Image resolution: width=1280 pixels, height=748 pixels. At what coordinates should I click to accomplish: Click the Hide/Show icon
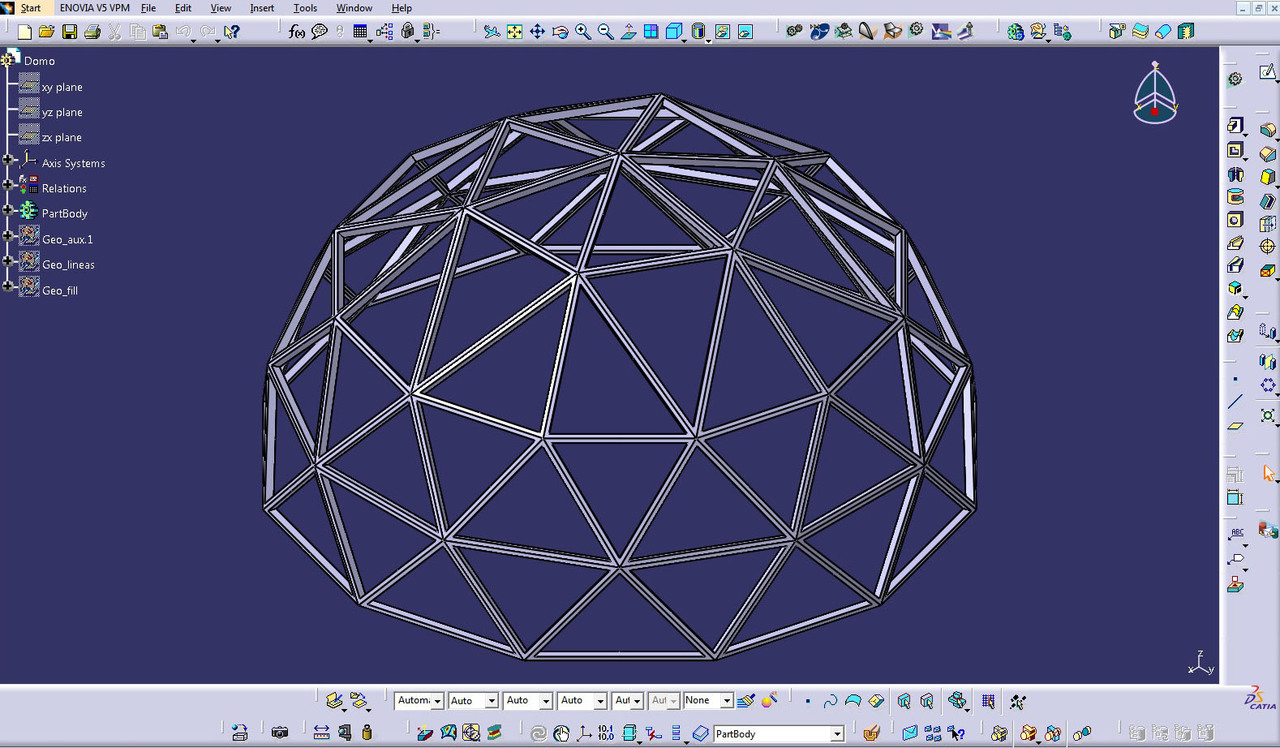[x=723, y=32]
